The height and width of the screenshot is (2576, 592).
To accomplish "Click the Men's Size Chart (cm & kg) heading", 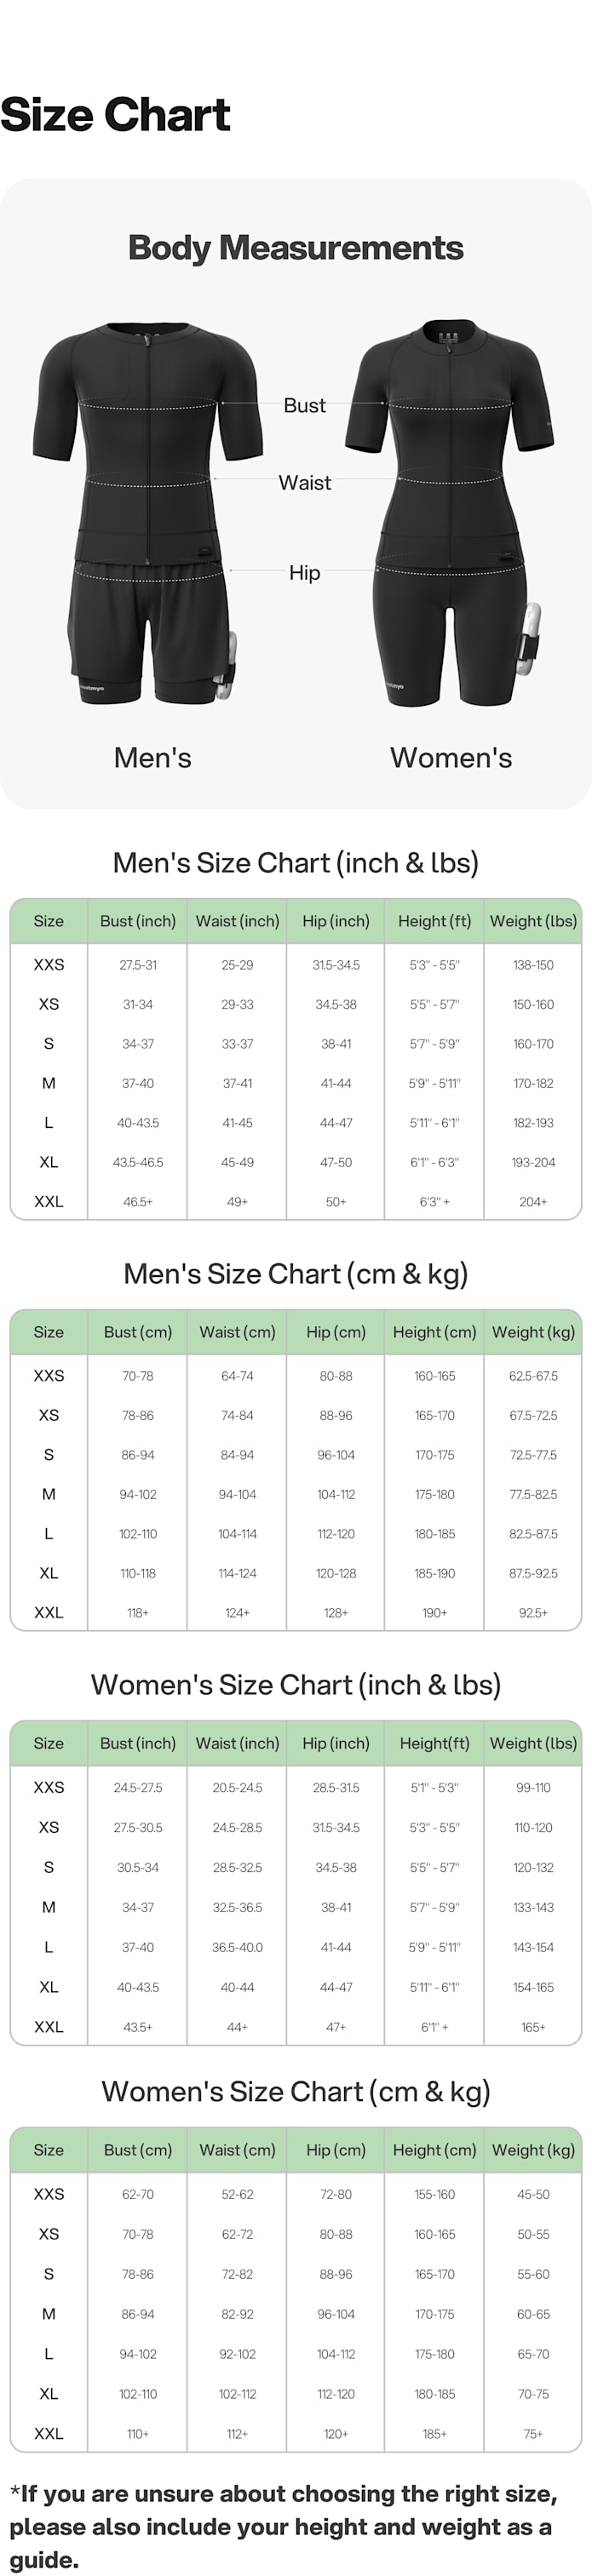I will tap(296, 1274).
